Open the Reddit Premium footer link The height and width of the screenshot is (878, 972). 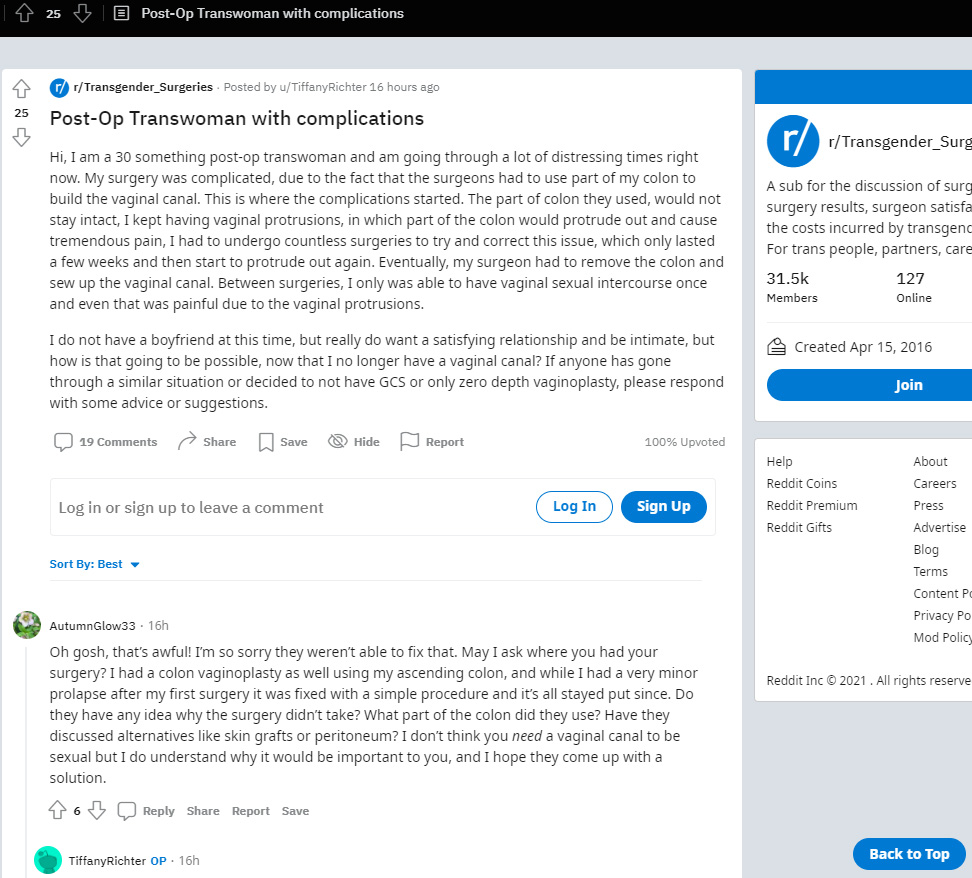tap(811, 505)
